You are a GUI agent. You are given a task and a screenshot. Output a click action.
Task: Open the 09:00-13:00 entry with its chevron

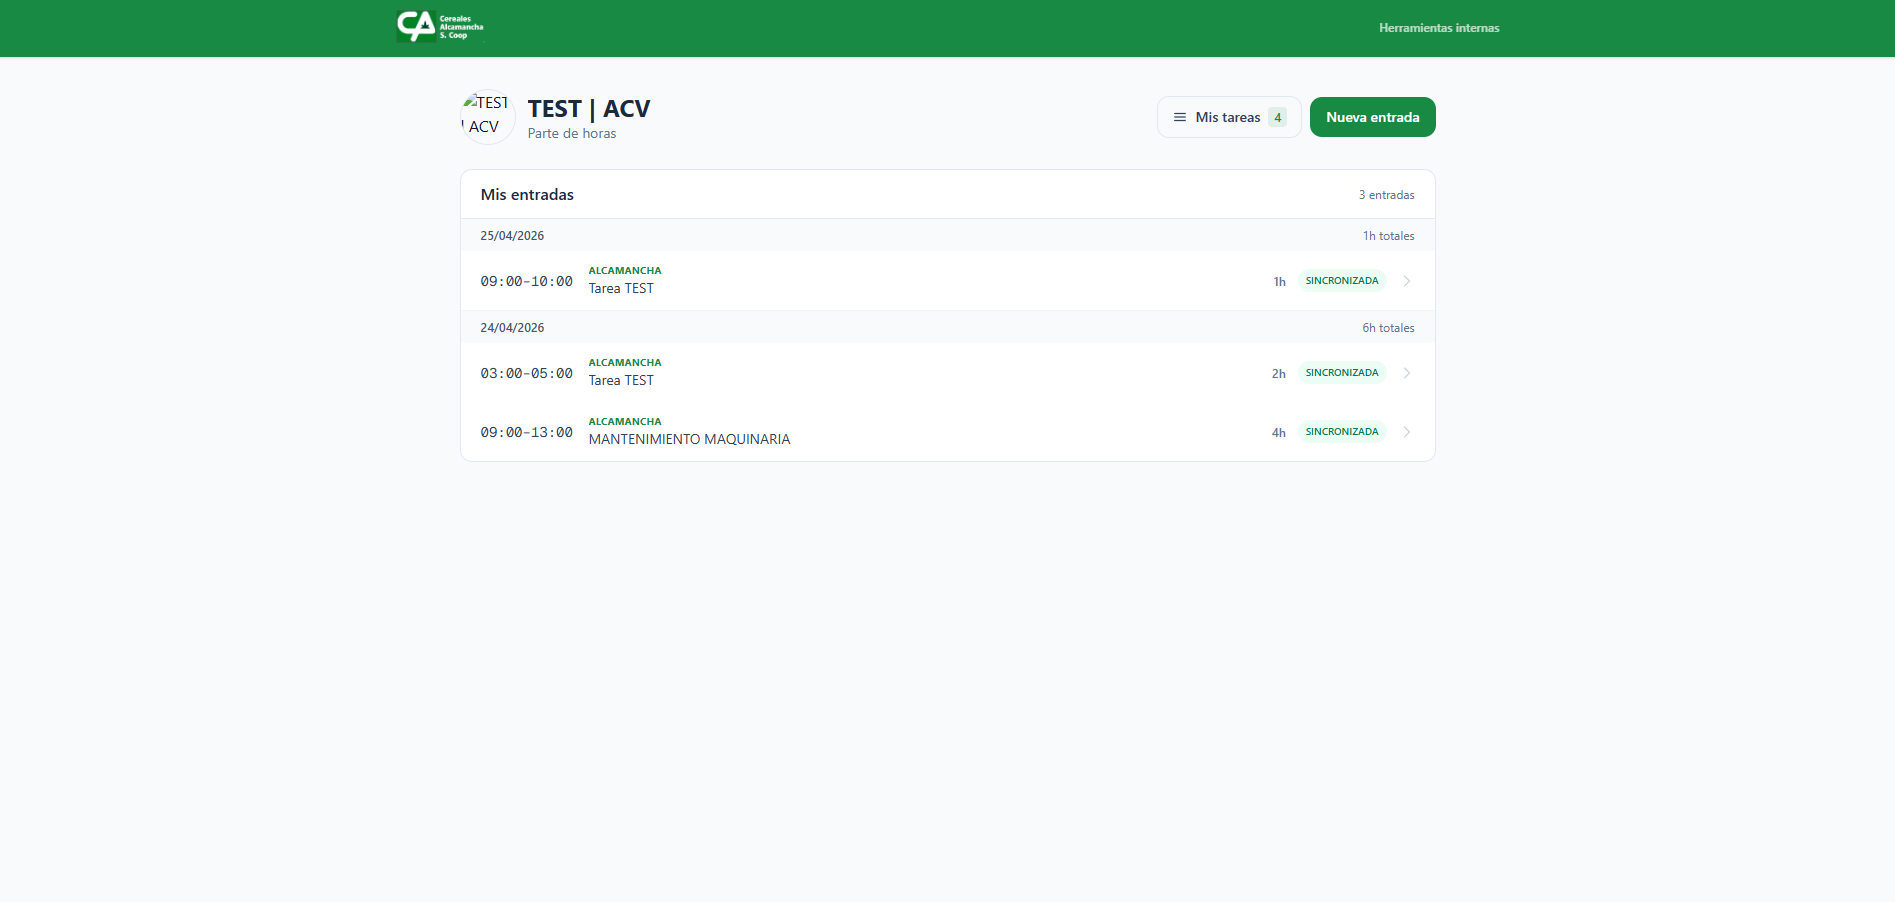[1407, 432]
